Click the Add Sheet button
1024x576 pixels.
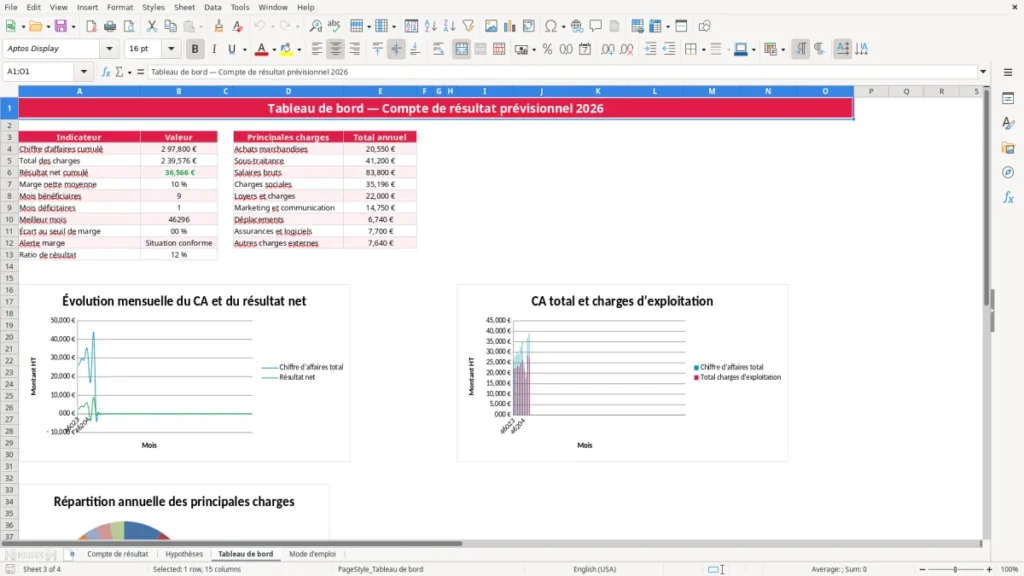(x=72, y=554)
